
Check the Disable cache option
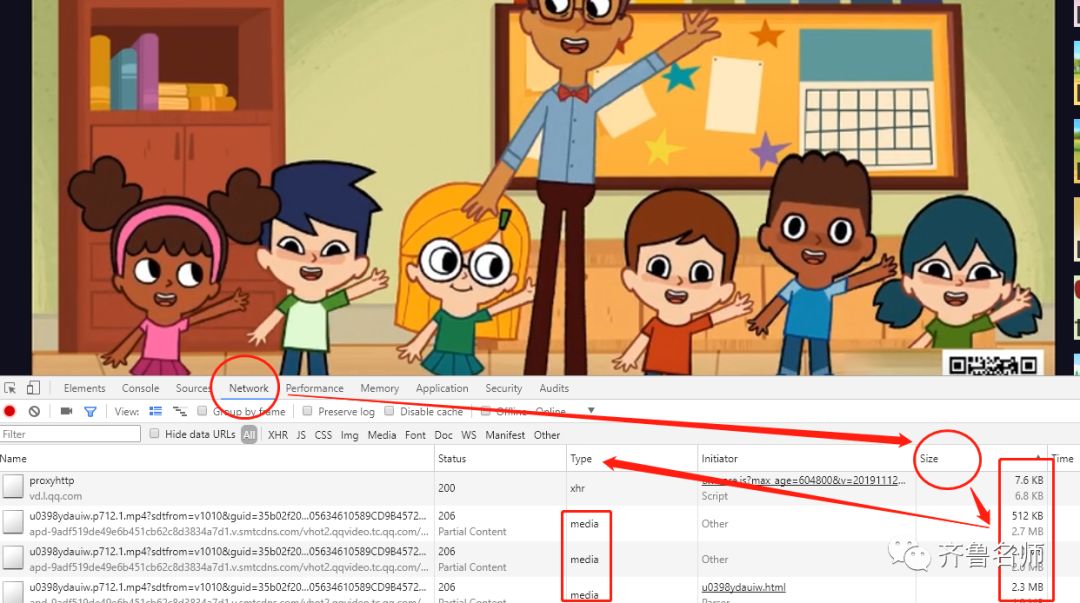tap(389, 411)
